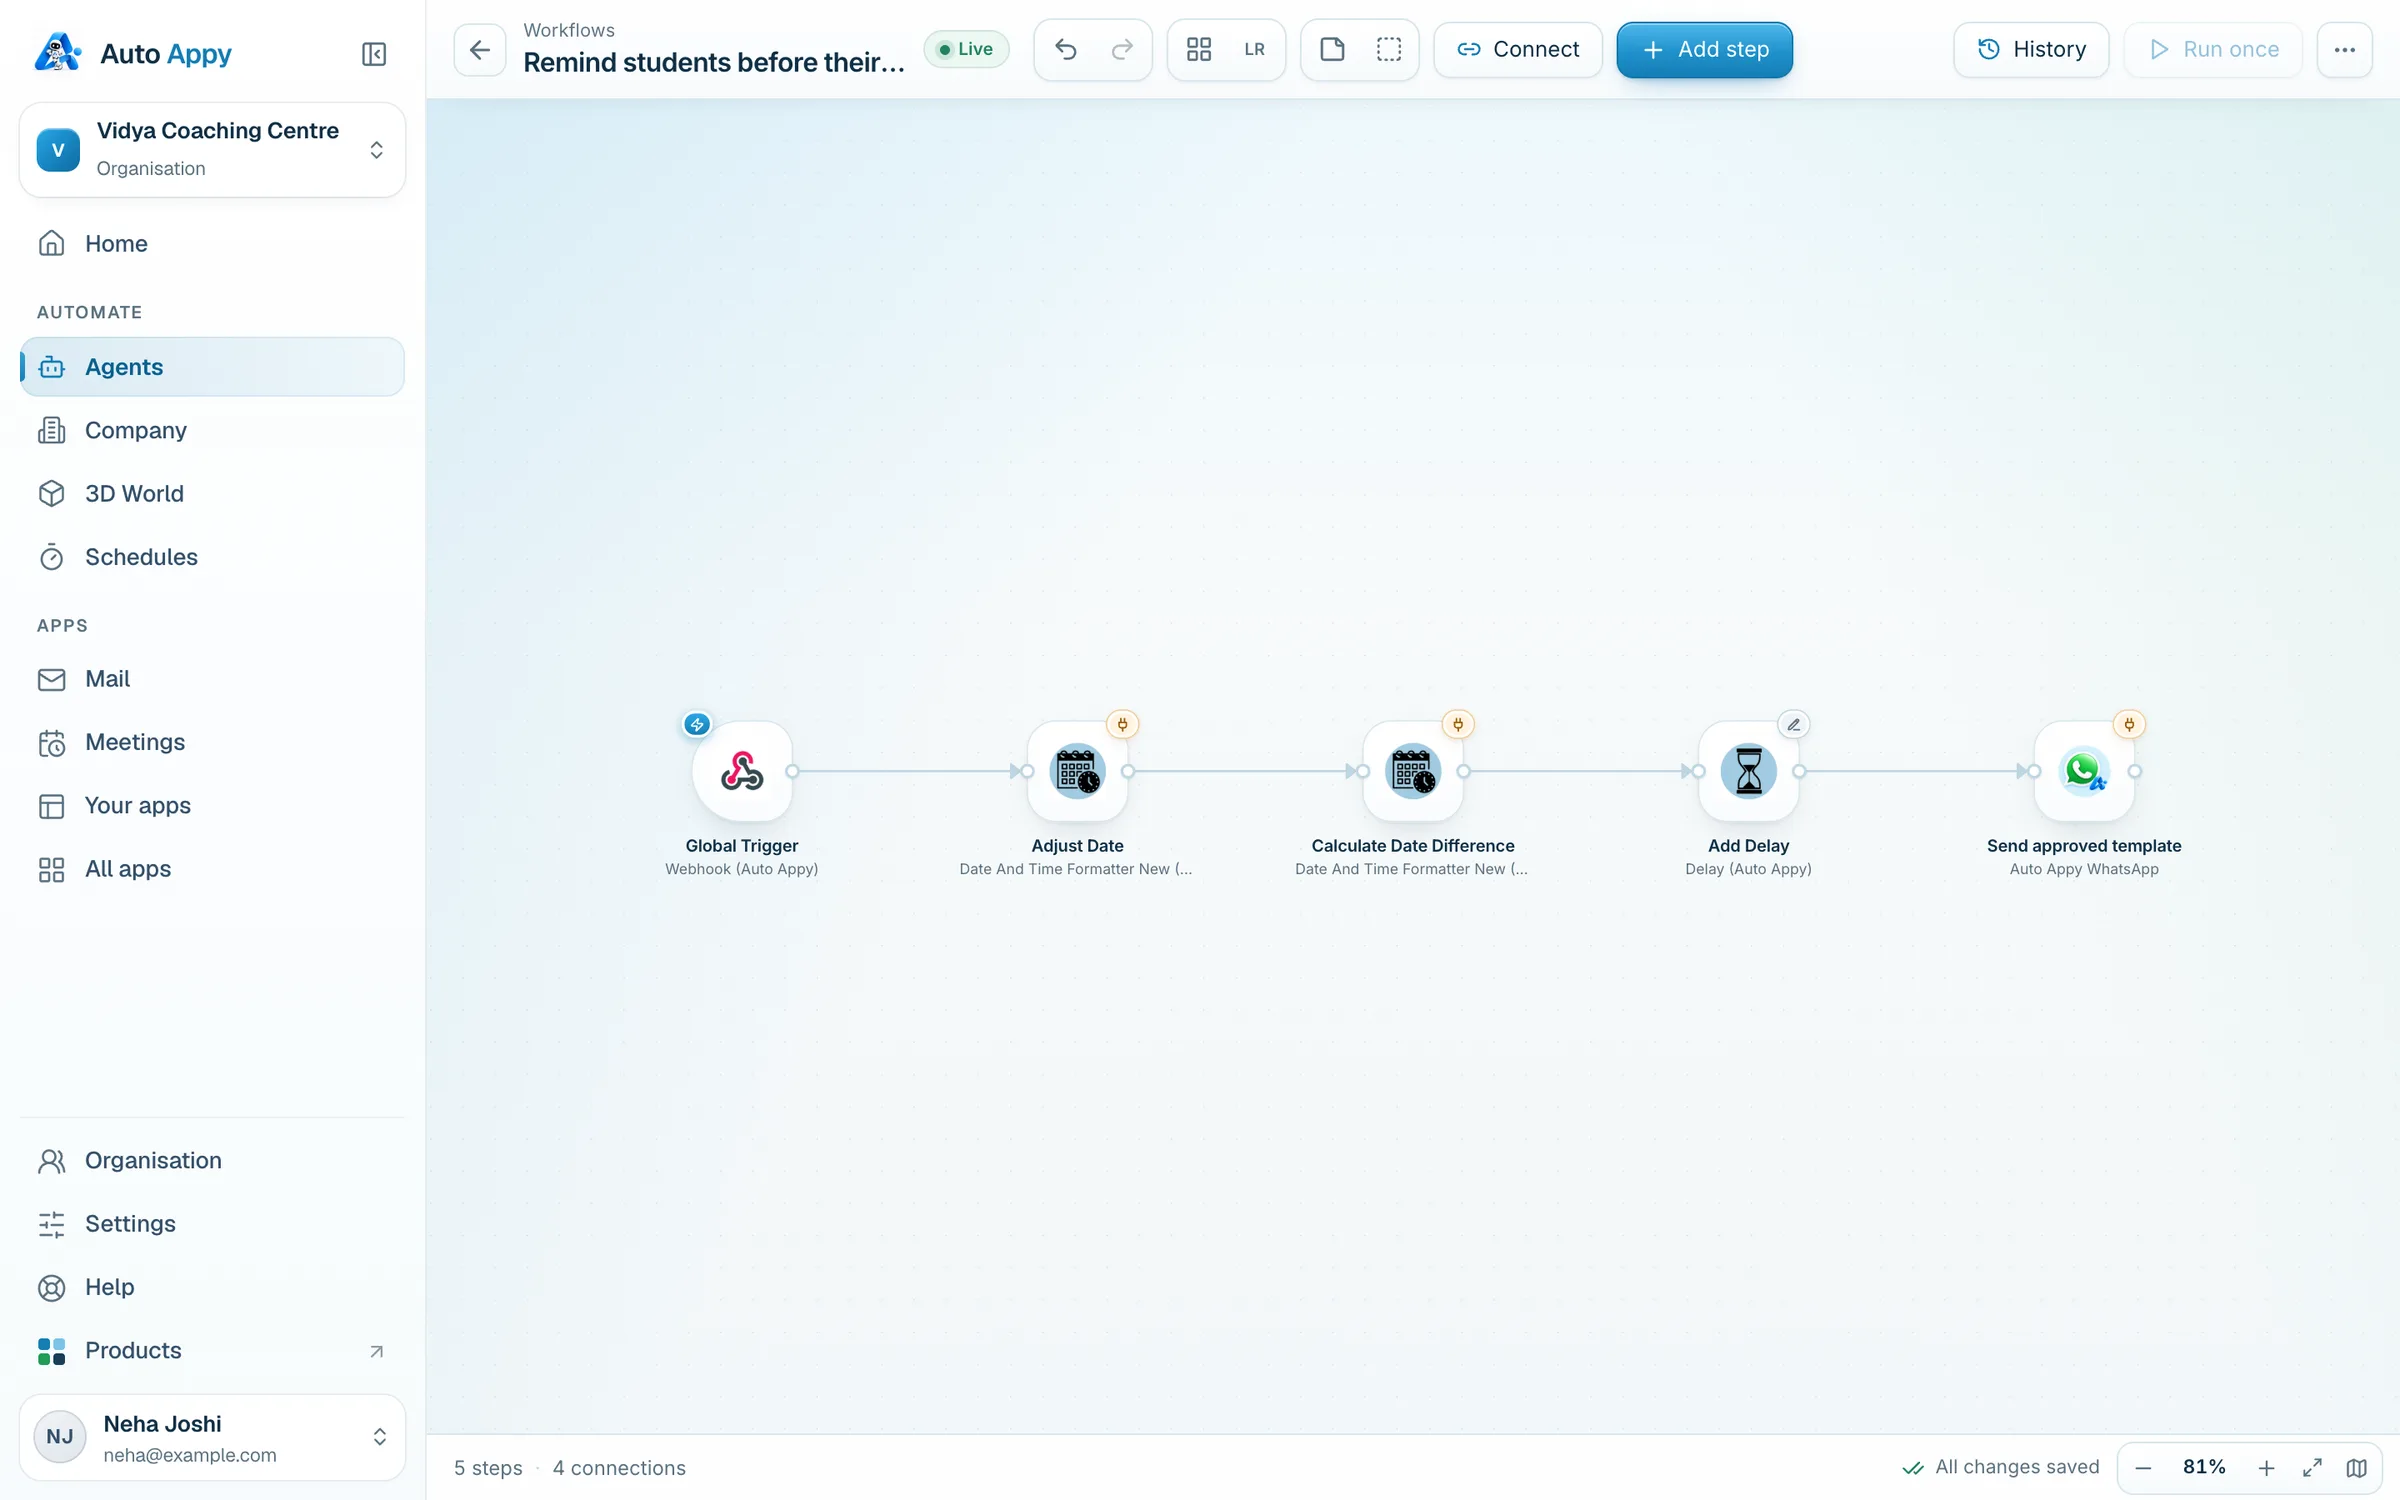
Task: Click Add step button
Action: pos(1705,50)
